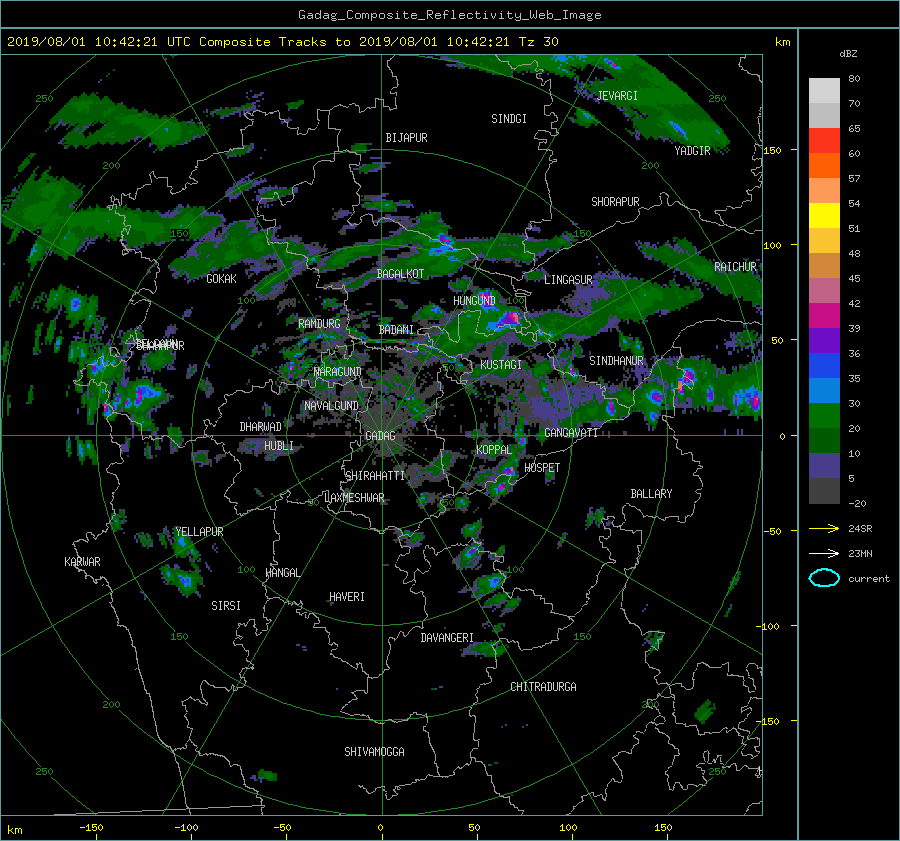Viewport: 900px width, 841px height.
Task: Click the KOPPAL city label
Action: tap(494, 450)
